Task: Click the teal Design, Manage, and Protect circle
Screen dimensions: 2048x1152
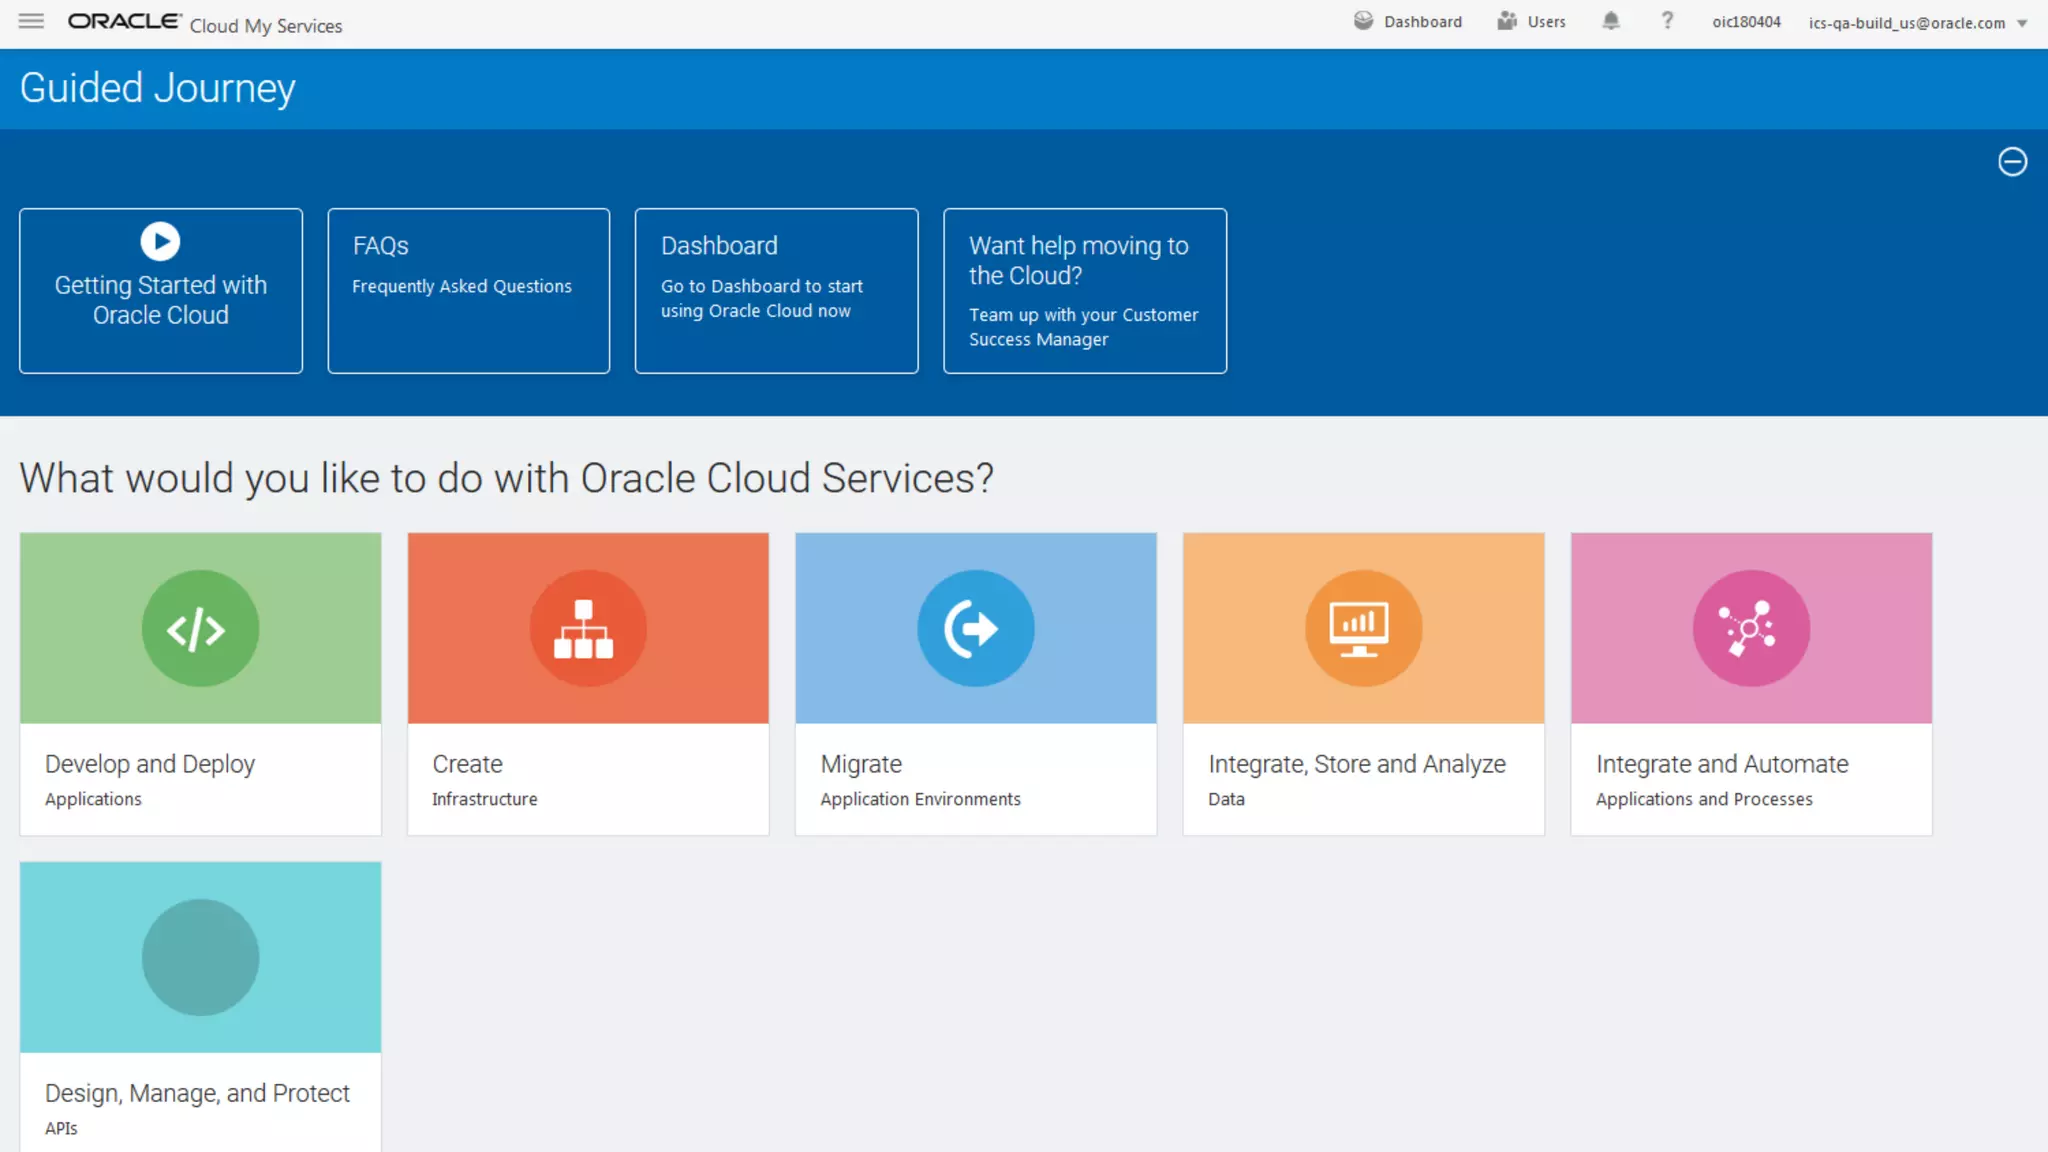Action: tap(200, 957)
